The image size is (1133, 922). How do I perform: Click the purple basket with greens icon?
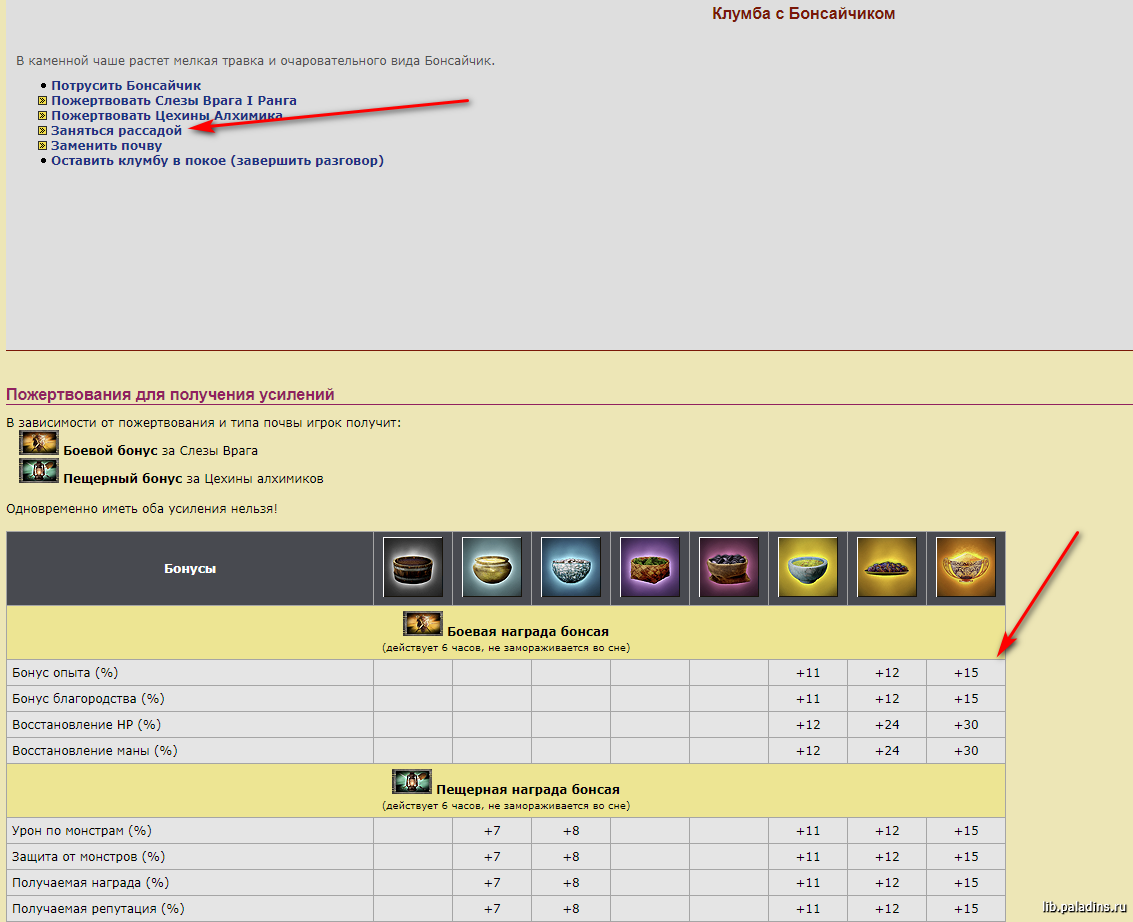click(x=650, y=568)
